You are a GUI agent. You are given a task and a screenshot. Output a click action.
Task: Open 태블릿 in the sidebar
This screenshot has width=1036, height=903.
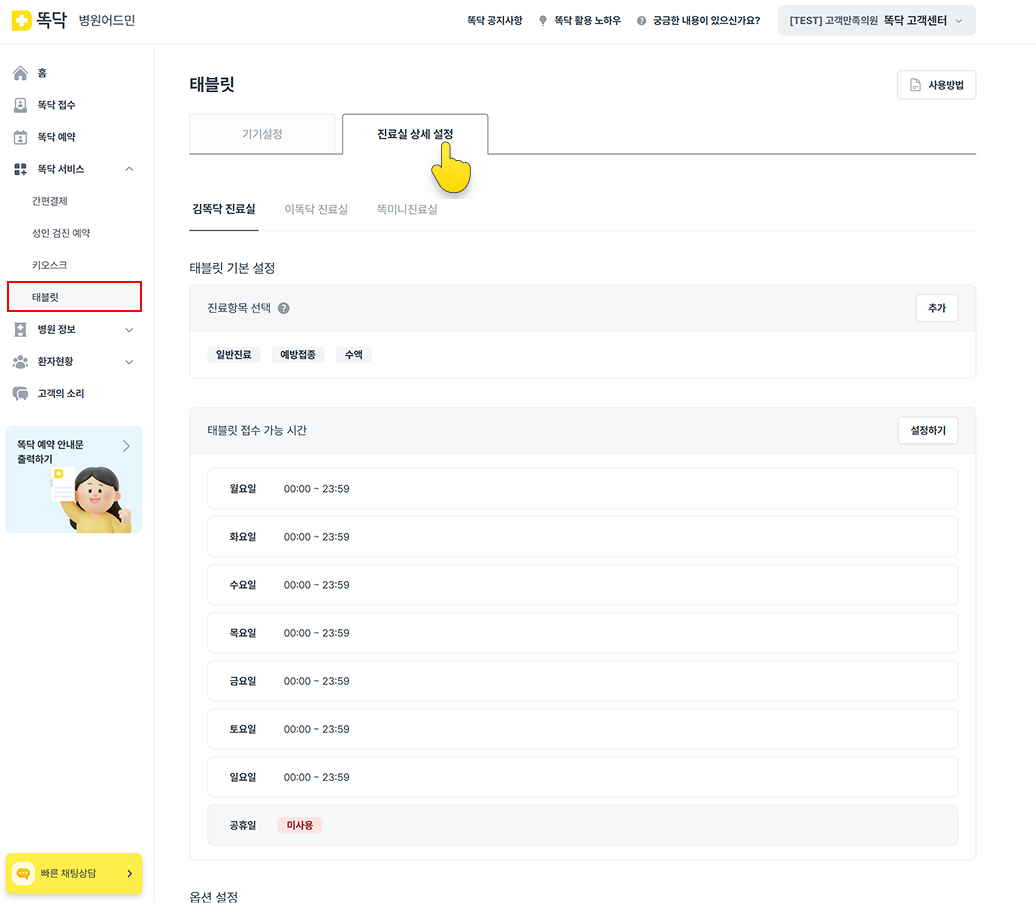coord(74,297)
